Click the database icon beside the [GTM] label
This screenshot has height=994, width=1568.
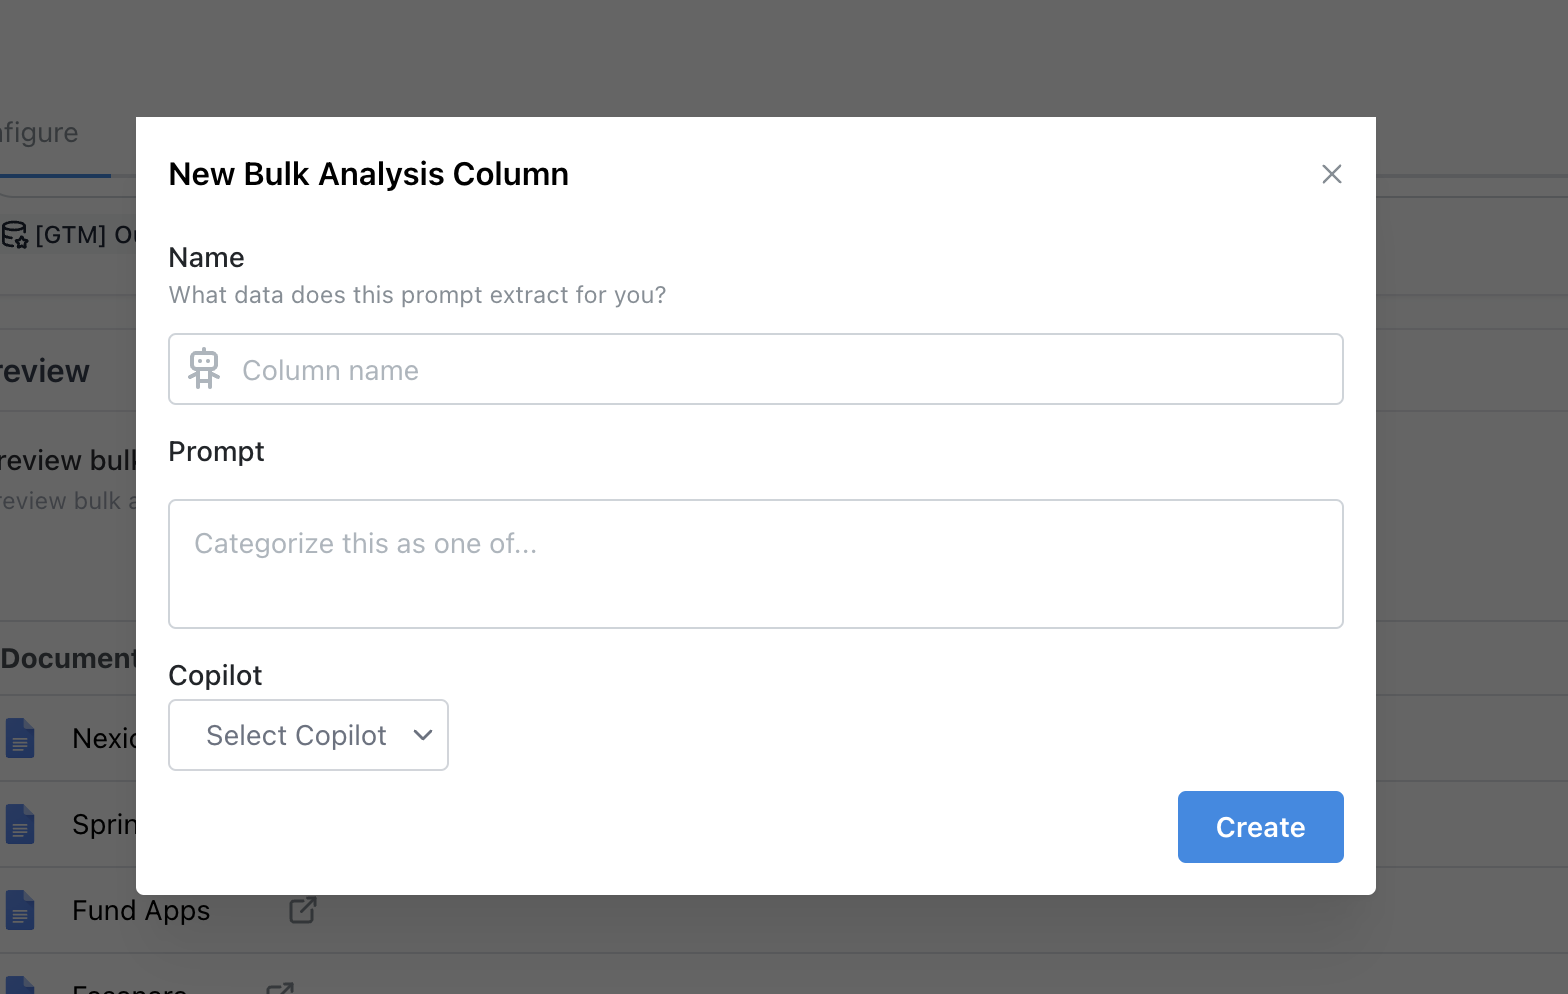pyautogui.click(x=16, y=234)
